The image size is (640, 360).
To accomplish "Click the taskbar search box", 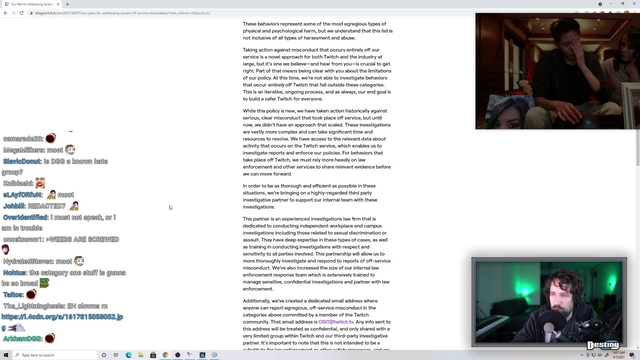I will pos(55,355).
